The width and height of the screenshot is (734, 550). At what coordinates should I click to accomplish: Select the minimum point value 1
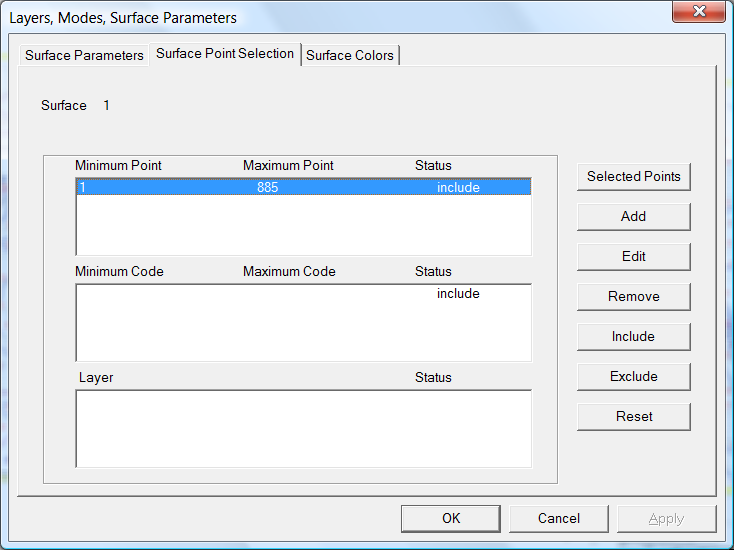point(83,187)
